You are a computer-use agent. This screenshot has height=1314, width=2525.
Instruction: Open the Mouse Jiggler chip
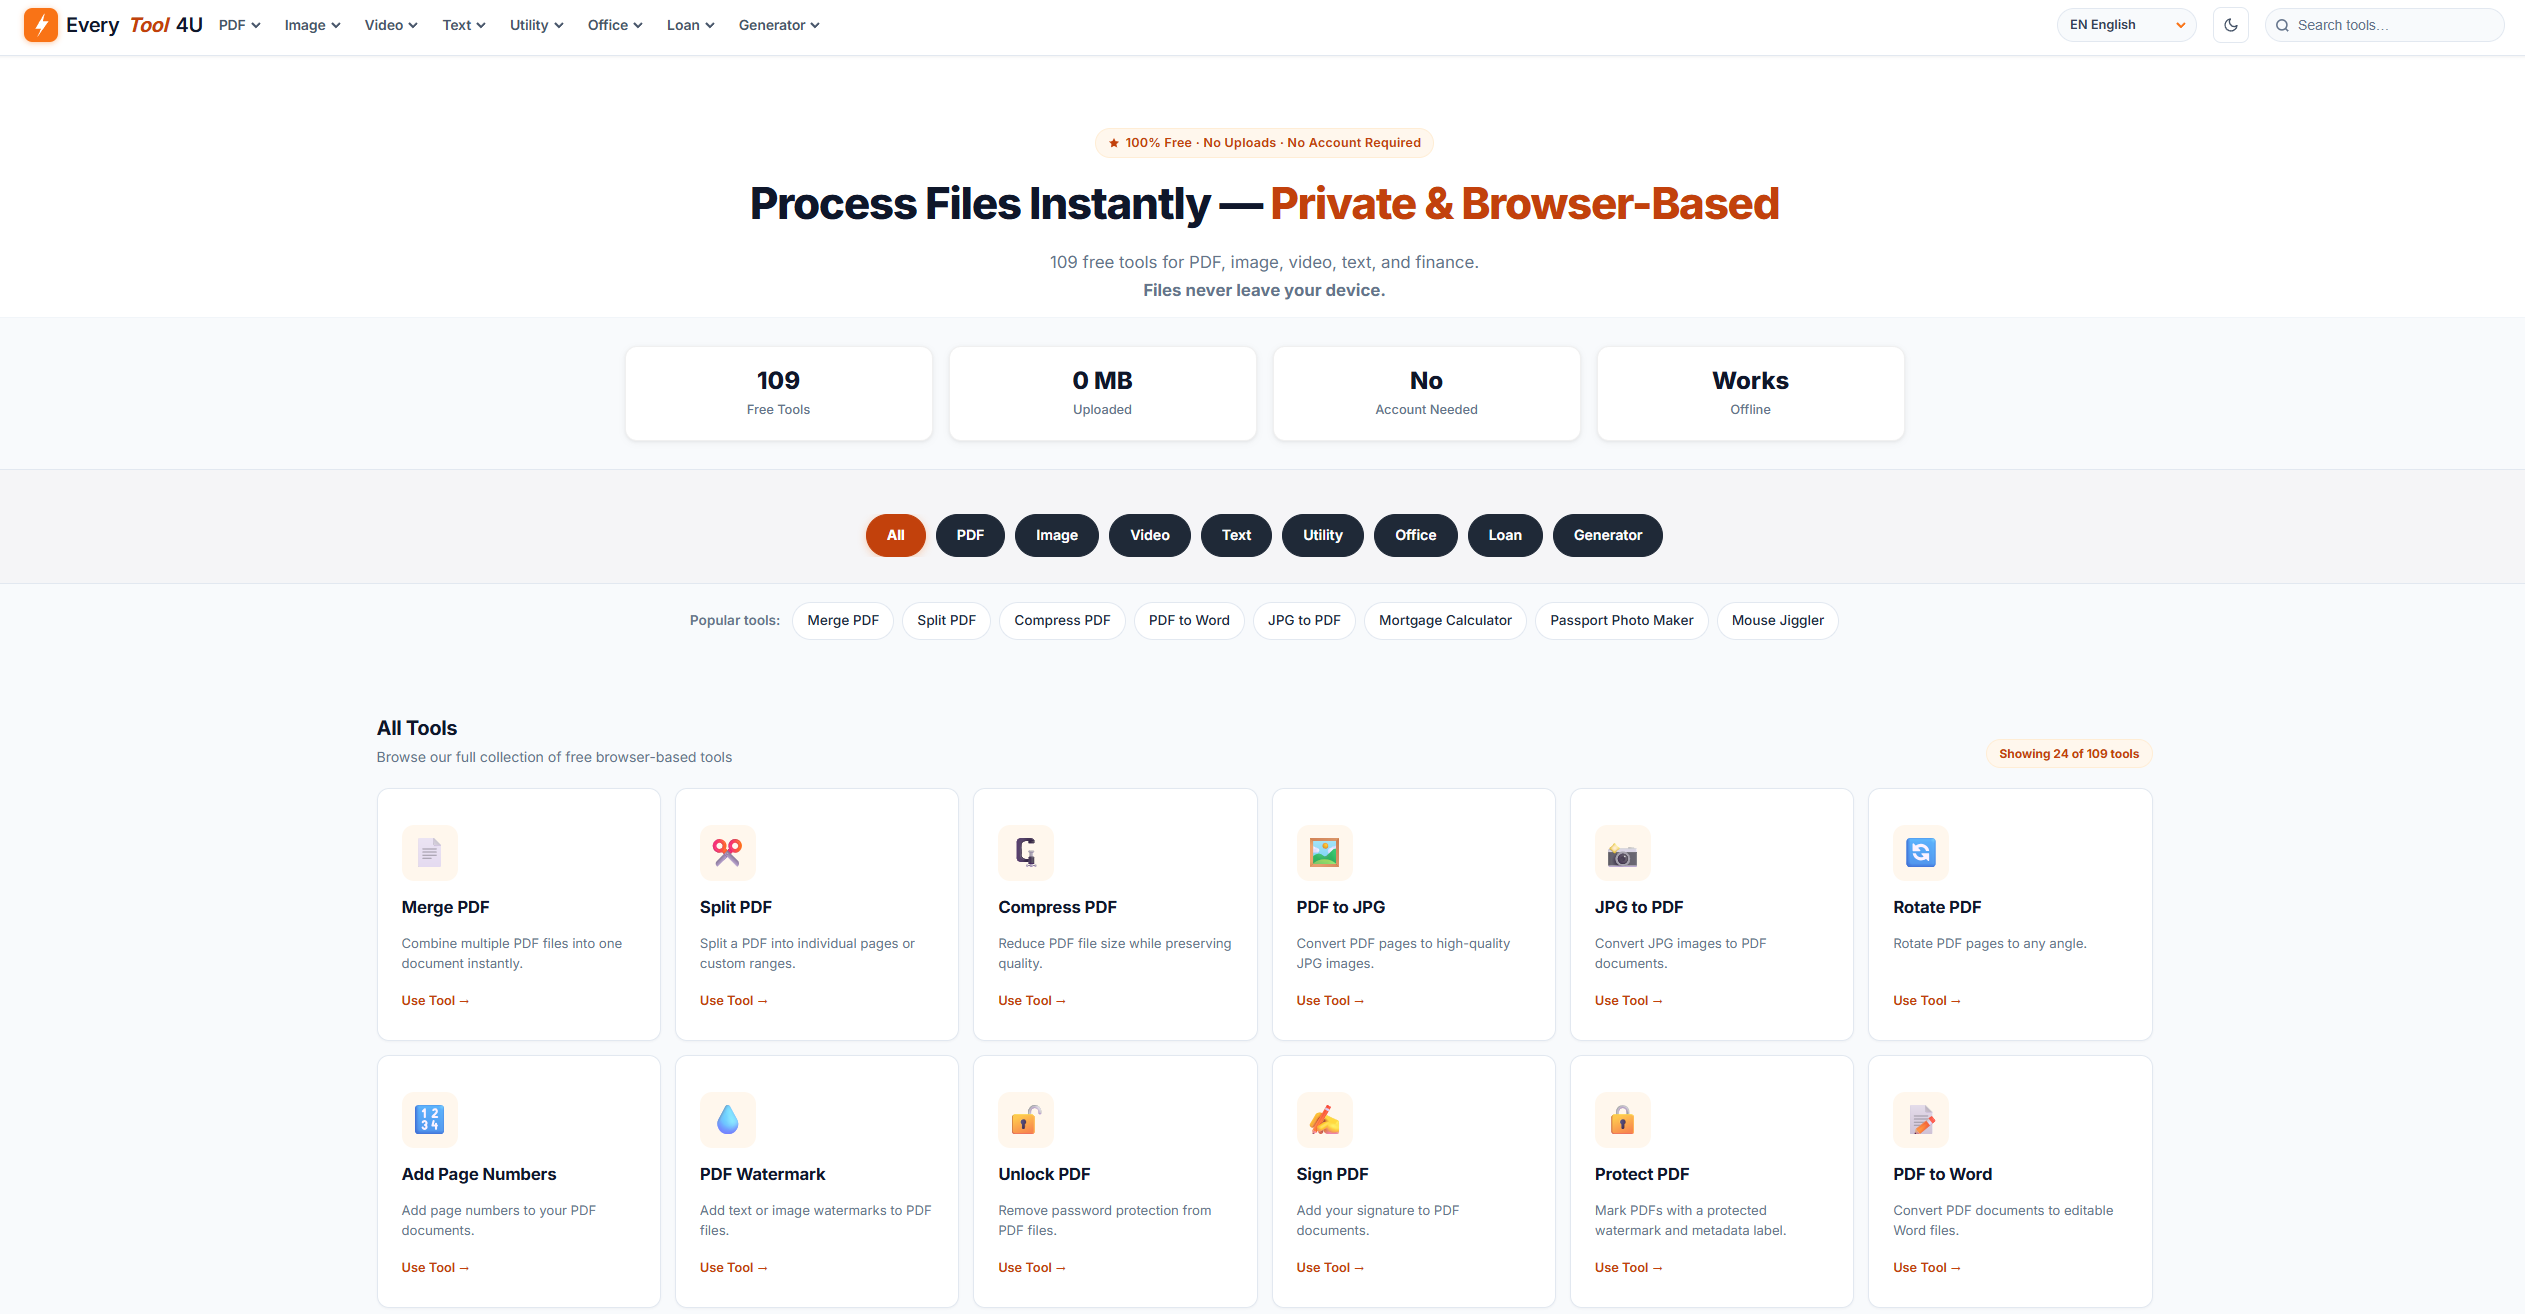pyautogui.click(x=1778, y=621)
